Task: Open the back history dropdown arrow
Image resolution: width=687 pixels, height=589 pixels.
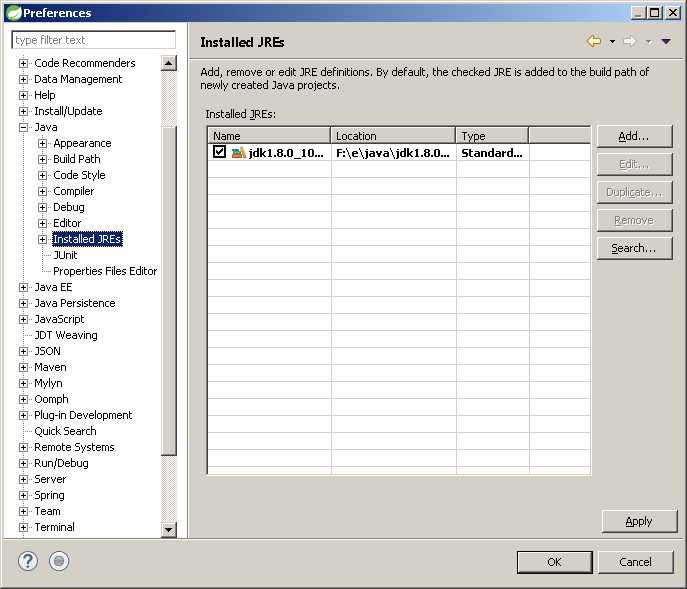Action: [612, 42]
